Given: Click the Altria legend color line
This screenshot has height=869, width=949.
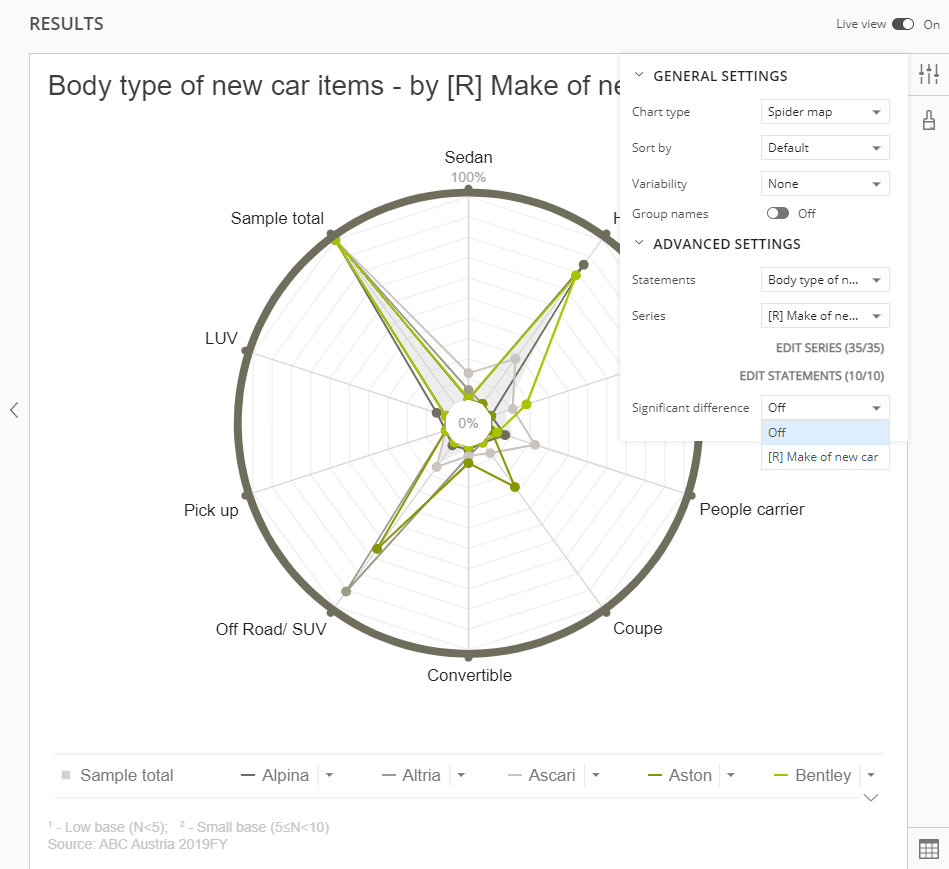Looking at the screenshot, I should 390,775.
